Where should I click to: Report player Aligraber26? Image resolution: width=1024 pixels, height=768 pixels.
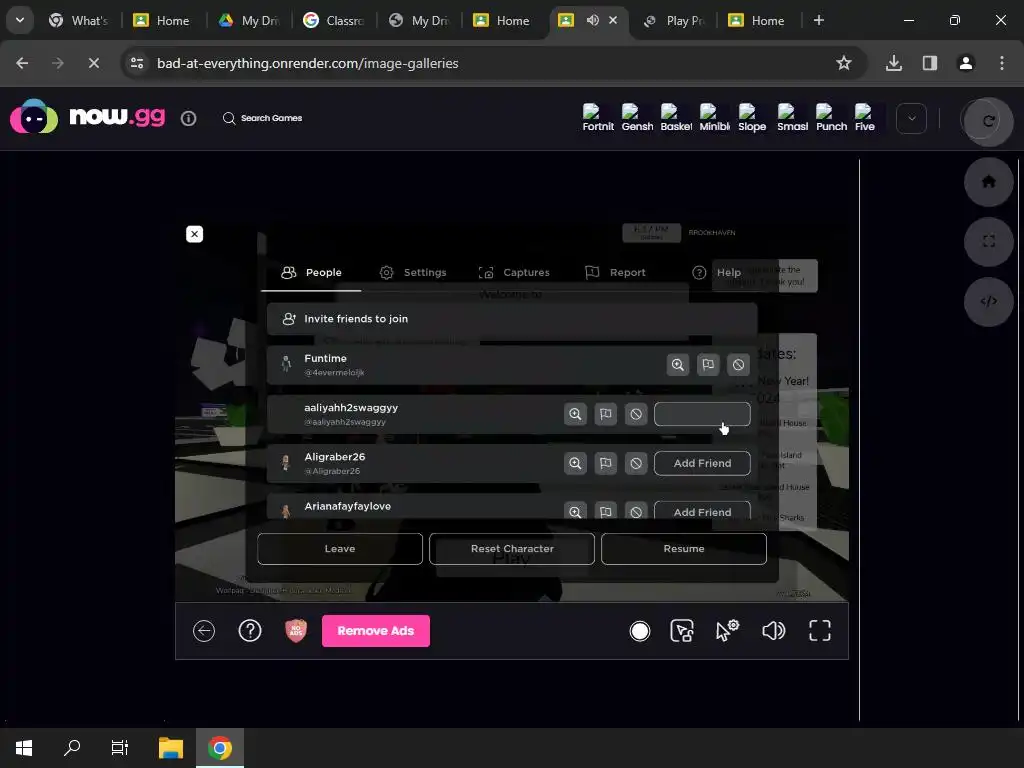pos(605,463)
